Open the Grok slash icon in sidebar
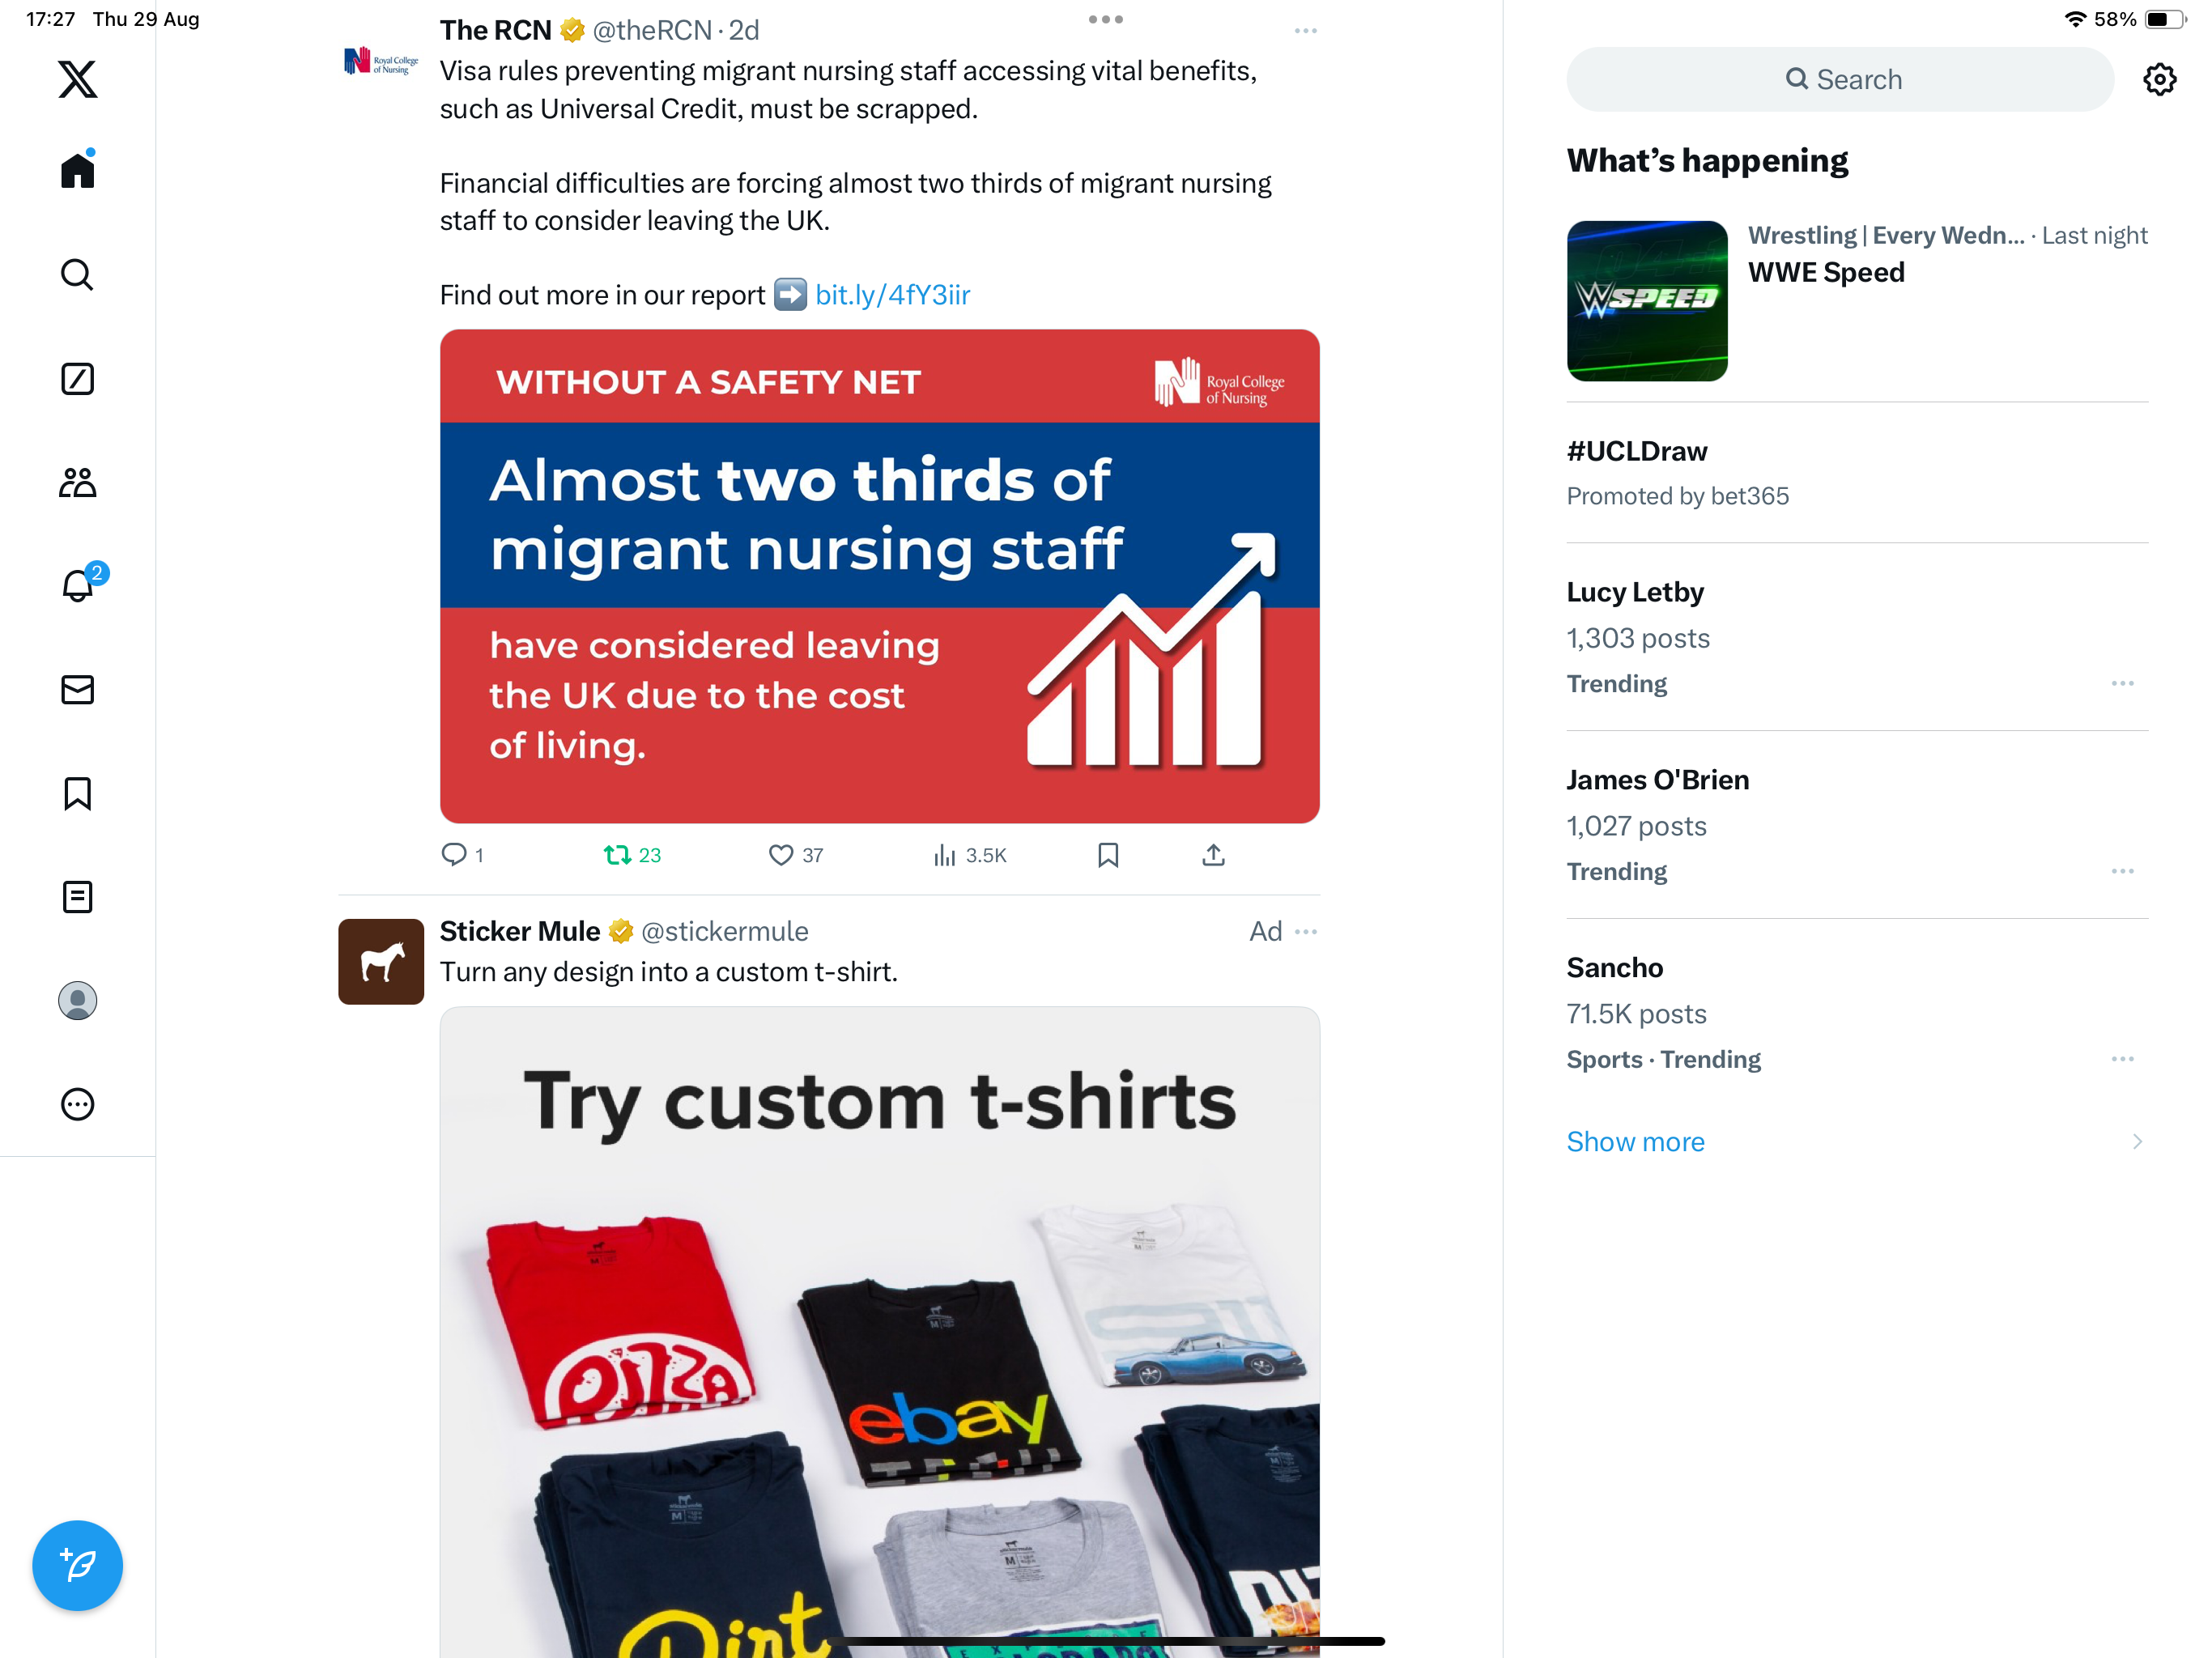2212x1658 pixels. 77,379
